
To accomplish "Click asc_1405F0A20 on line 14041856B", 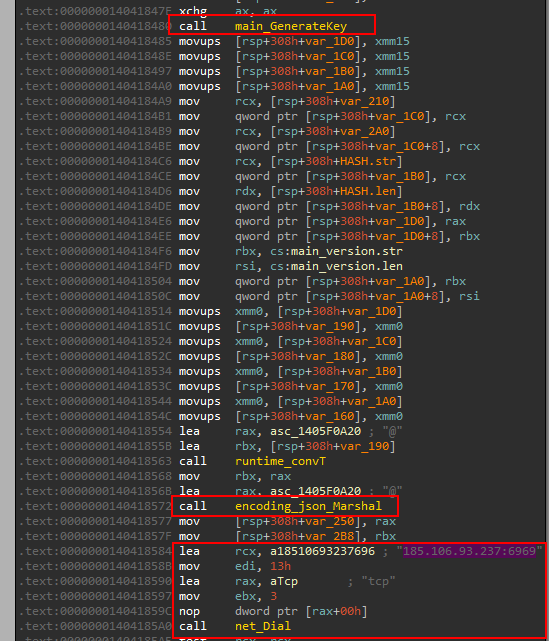I will (x=315, y=491).
